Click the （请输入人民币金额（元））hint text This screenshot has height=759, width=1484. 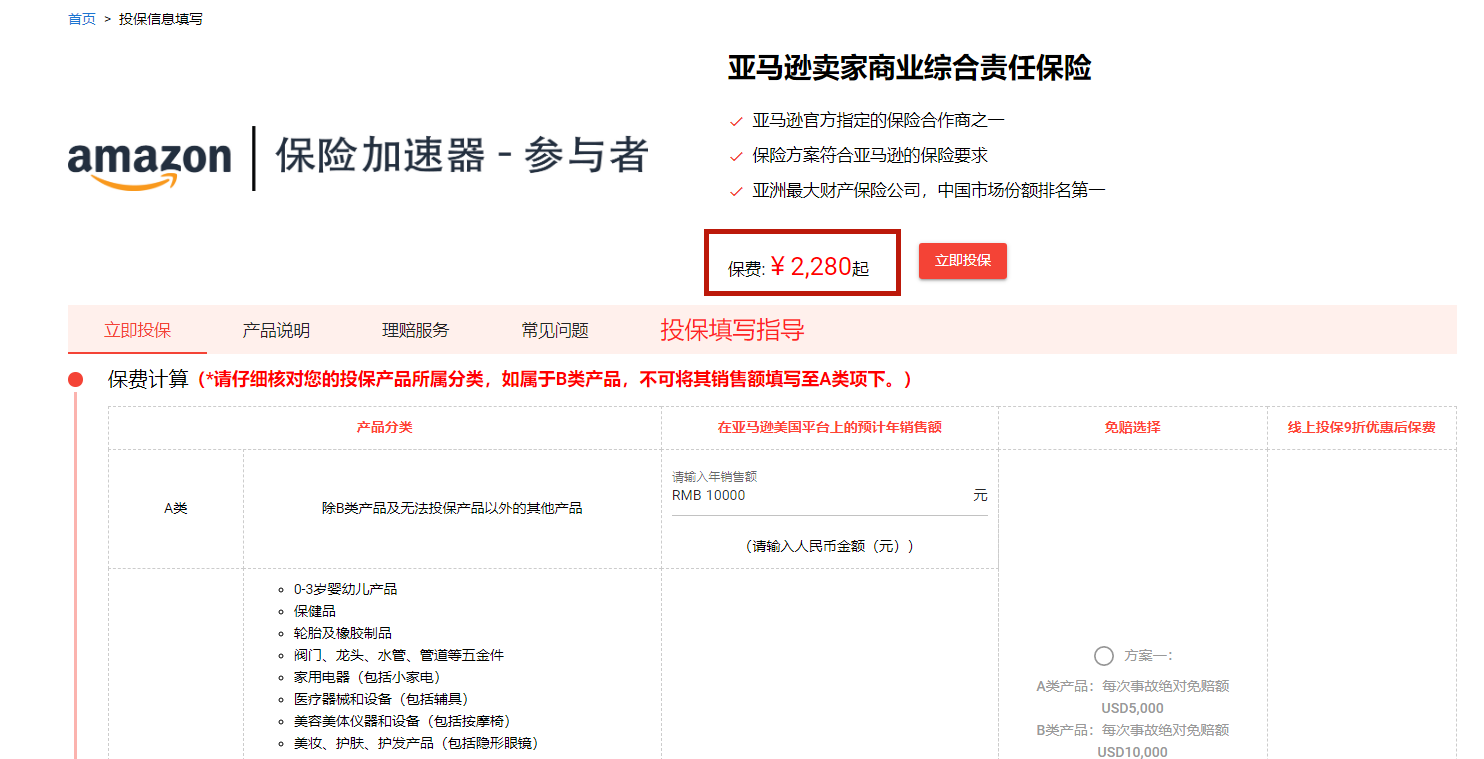click(829, 546)
